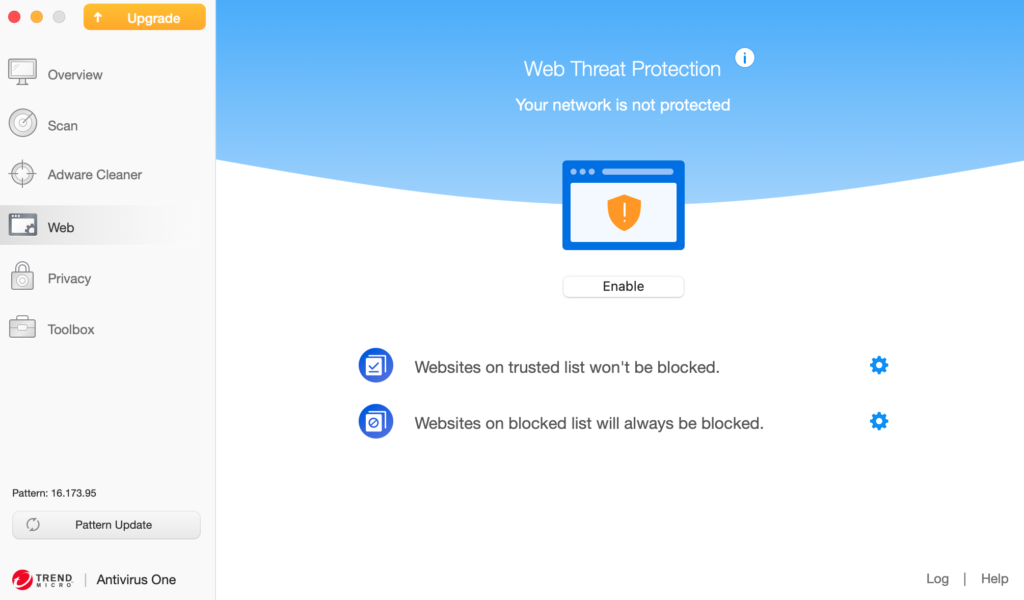Click the blocked websites list icon
This screenshot has width=1024, height=600.
coord(376,421)
